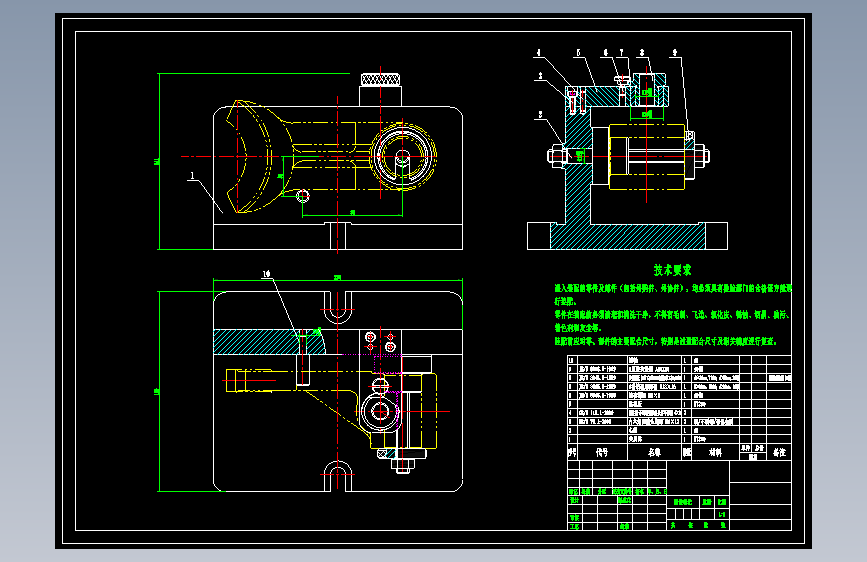
Task: Click the hatched base plate in section view
Action: (628, 236)
